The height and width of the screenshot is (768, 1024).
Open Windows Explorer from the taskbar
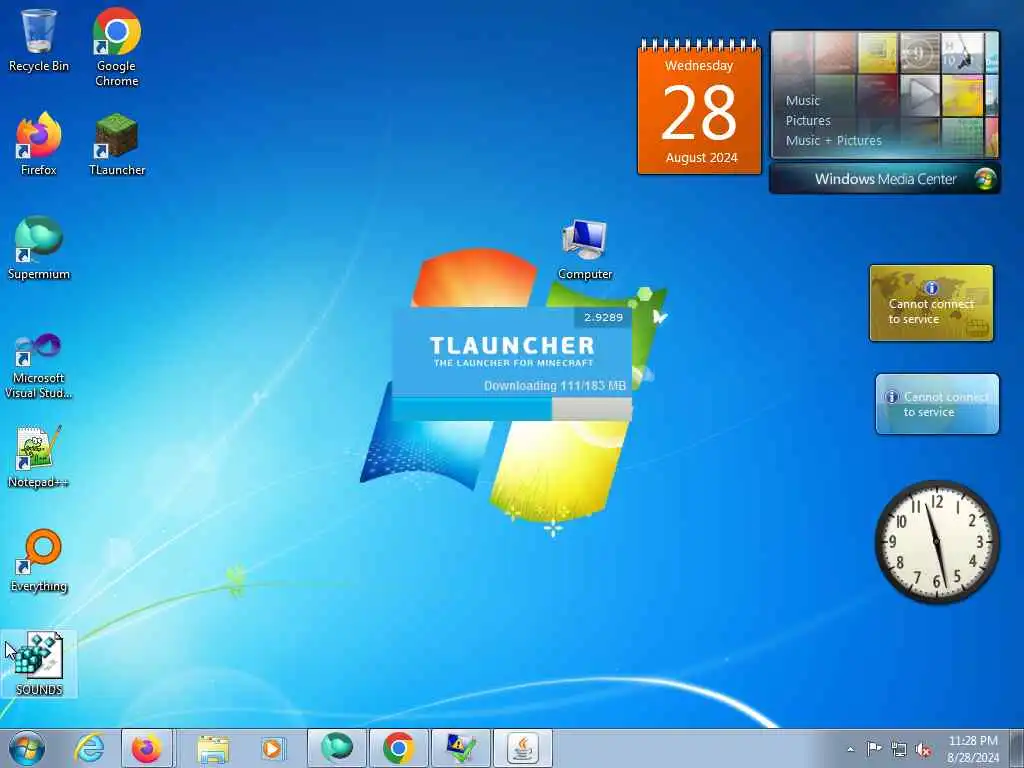[x=213, y=748]
